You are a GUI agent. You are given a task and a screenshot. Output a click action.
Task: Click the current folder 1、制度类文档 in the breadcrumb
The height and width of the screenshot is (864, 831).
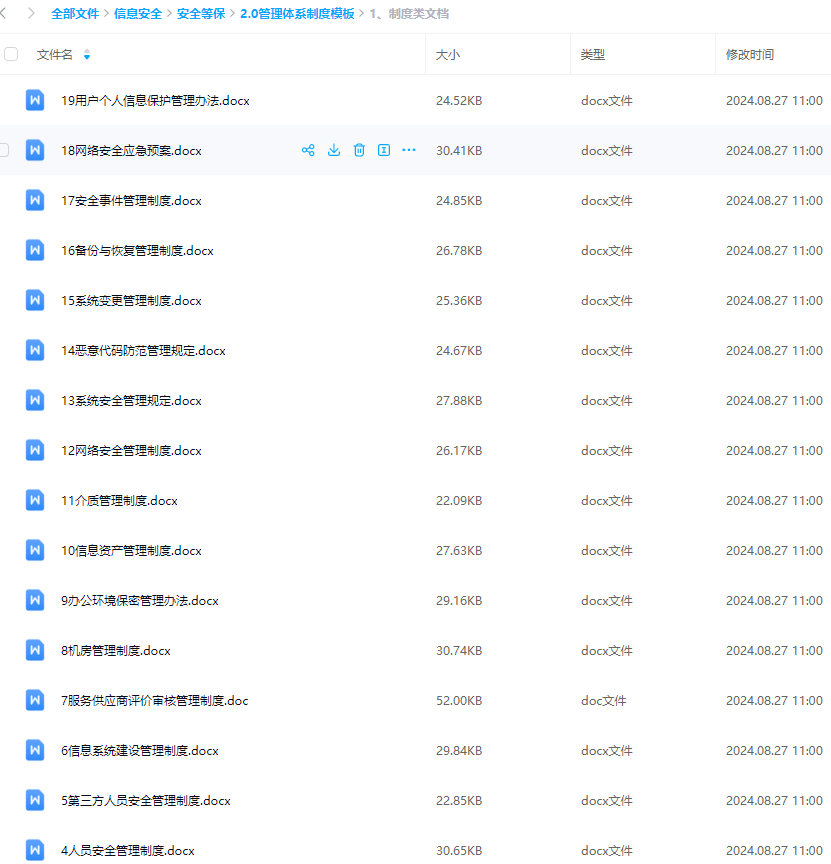click(409, 13)
